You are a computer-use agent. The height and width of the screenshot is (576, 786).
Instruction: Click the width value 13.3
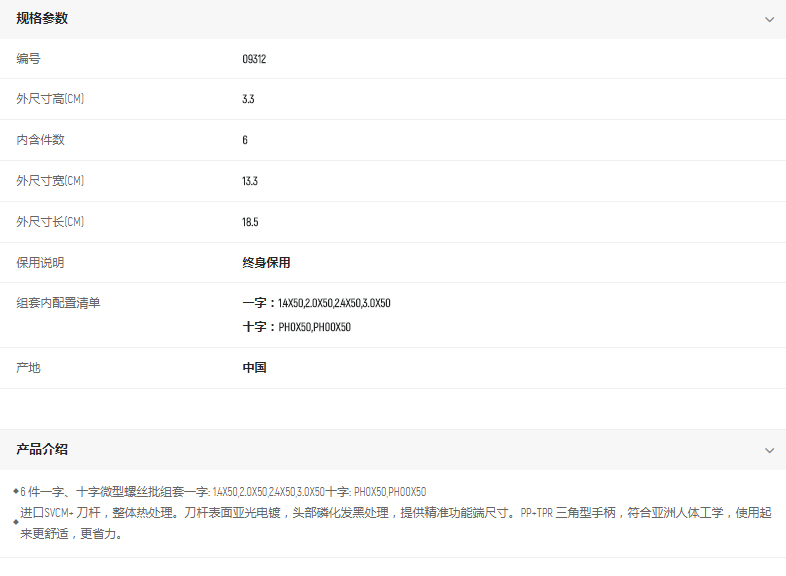250,181
